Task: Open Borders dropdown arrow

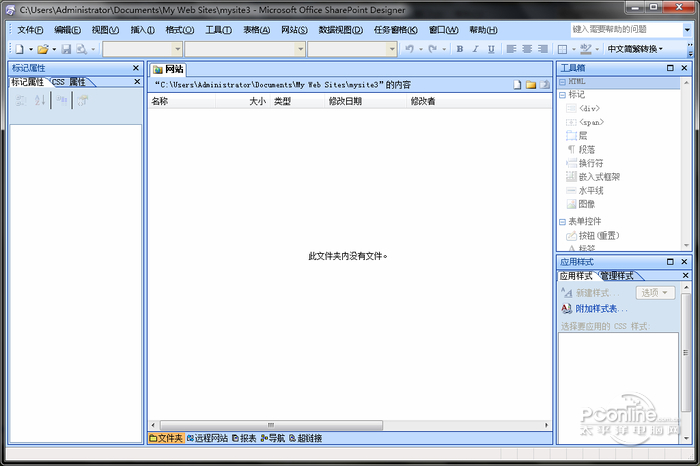Action: pos(574,49)
